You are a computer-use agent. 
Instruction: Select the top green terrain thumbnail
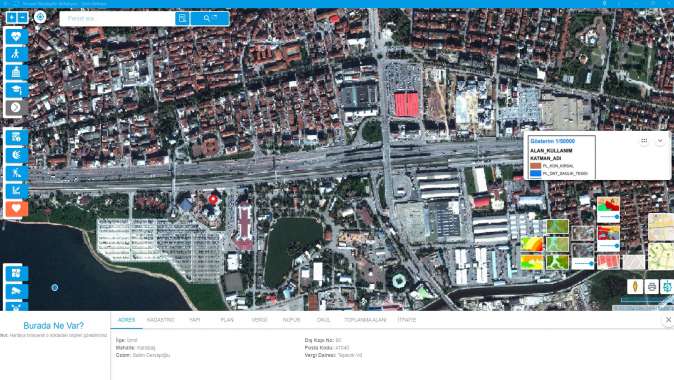point(557,227)
